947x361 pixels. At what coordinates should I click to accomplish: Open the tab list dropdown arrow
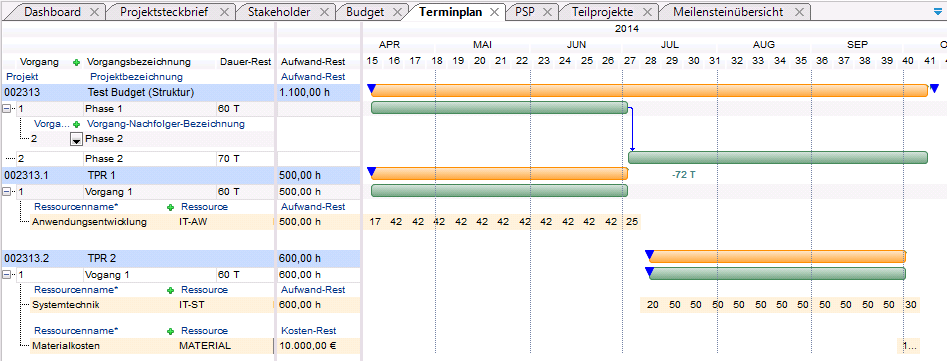click(937, 11)
